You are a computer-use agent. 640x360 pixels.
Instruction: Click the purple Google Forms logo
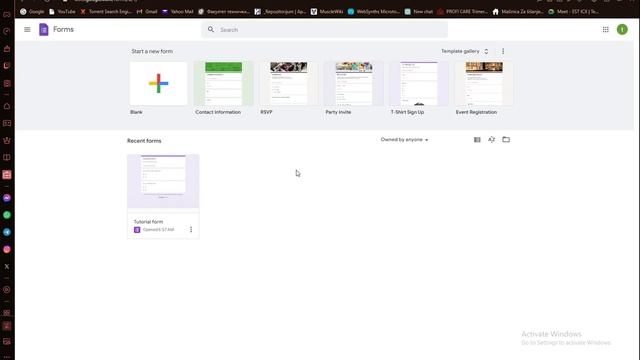pos(44,29)
